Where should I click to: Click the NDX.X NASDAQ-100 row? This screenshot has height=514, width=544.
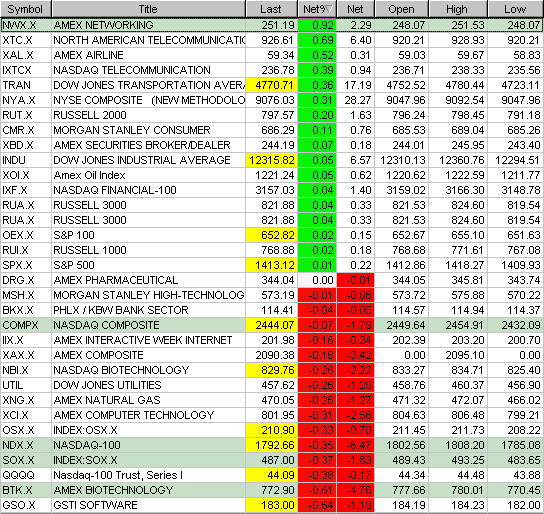point(272,445)
